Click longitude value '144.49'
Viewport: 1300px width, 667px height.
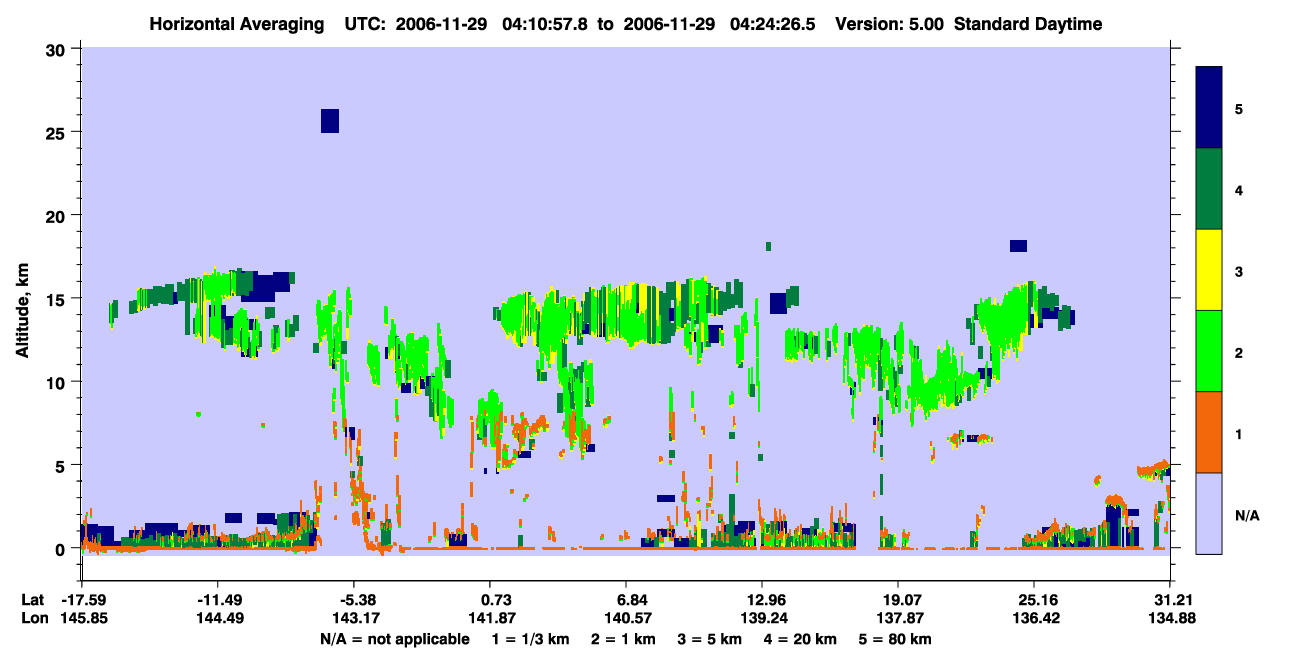(218, 618)
